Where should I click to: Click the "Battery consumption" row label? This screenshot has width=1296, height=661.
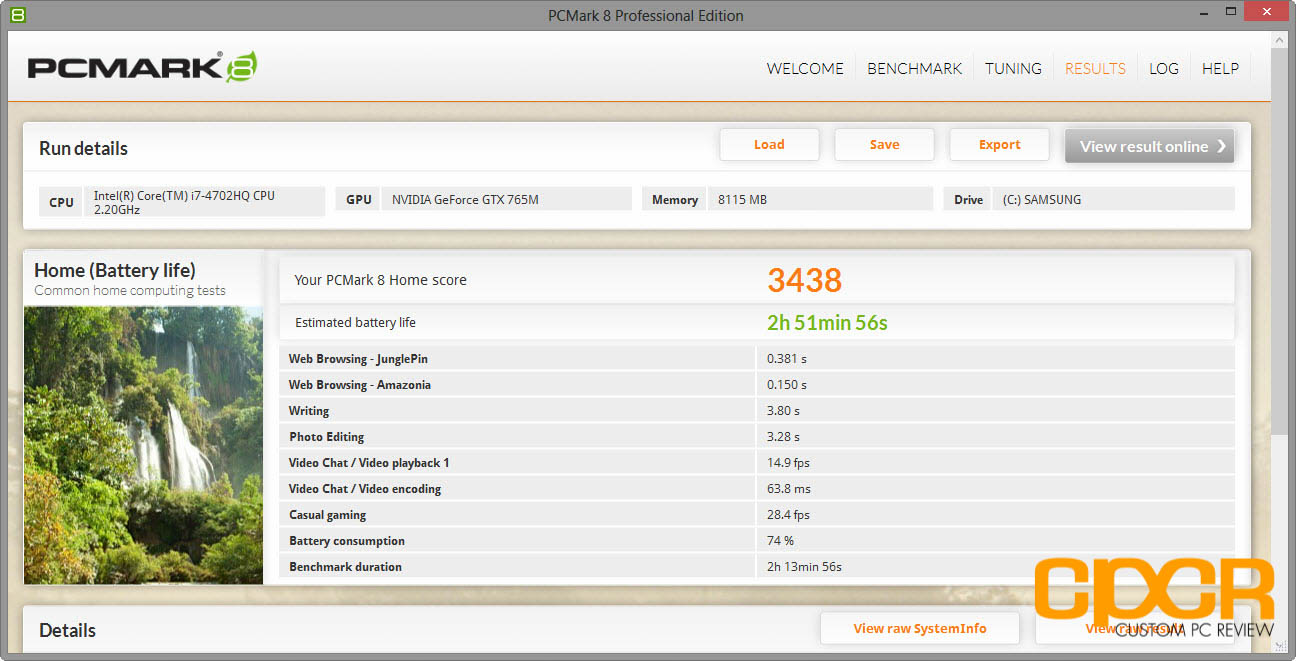click(347, 541)
